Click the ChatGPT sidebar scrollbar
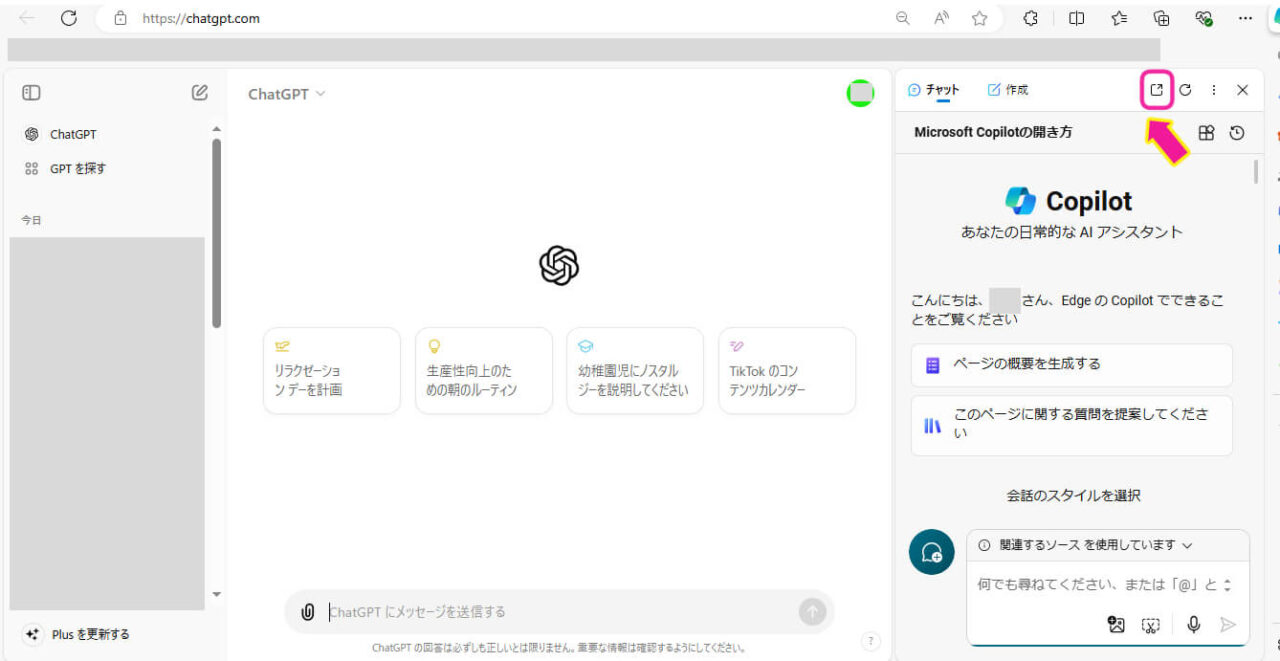The width and height of the screenshot is (1280, 661). click(x=217, y=234)
